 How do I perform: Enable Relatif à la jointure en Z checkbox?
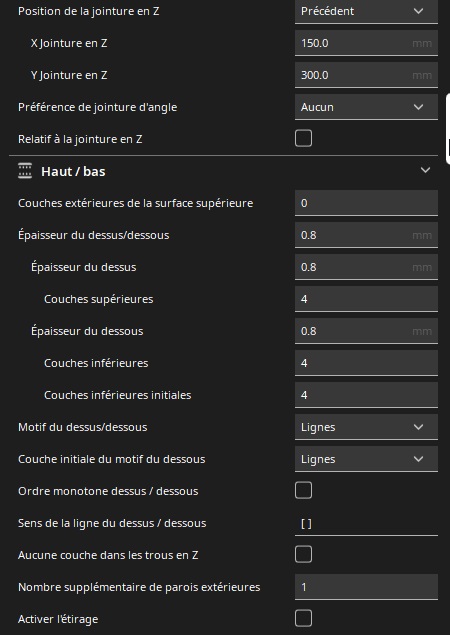pos(303,139)
